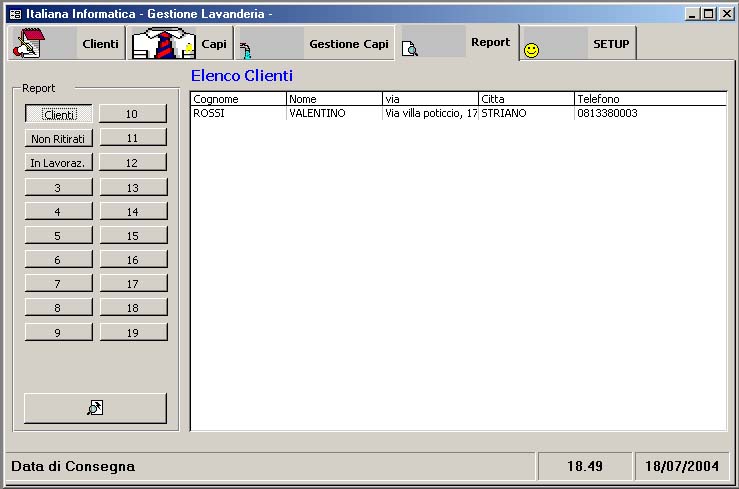Click report button 10

pos(133,114)
